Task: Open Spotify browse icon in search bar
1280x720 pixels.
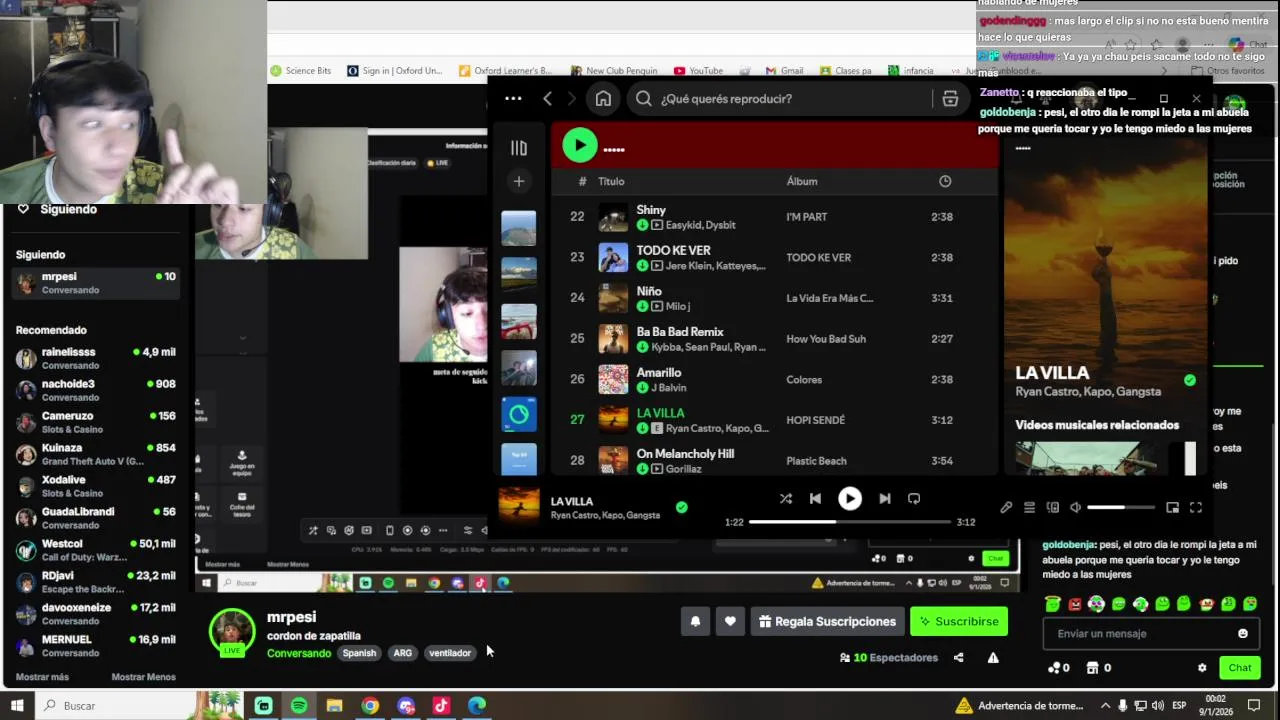Action: coord(950,98)
